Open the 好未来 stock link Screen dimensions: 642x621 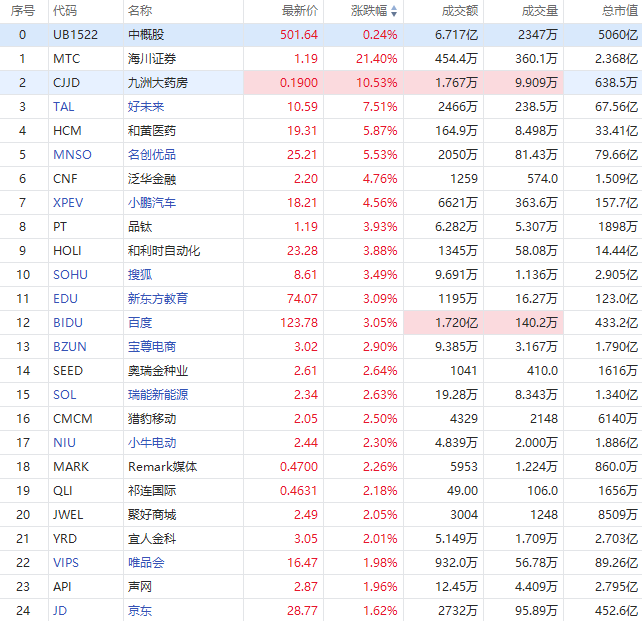[146, 107]
